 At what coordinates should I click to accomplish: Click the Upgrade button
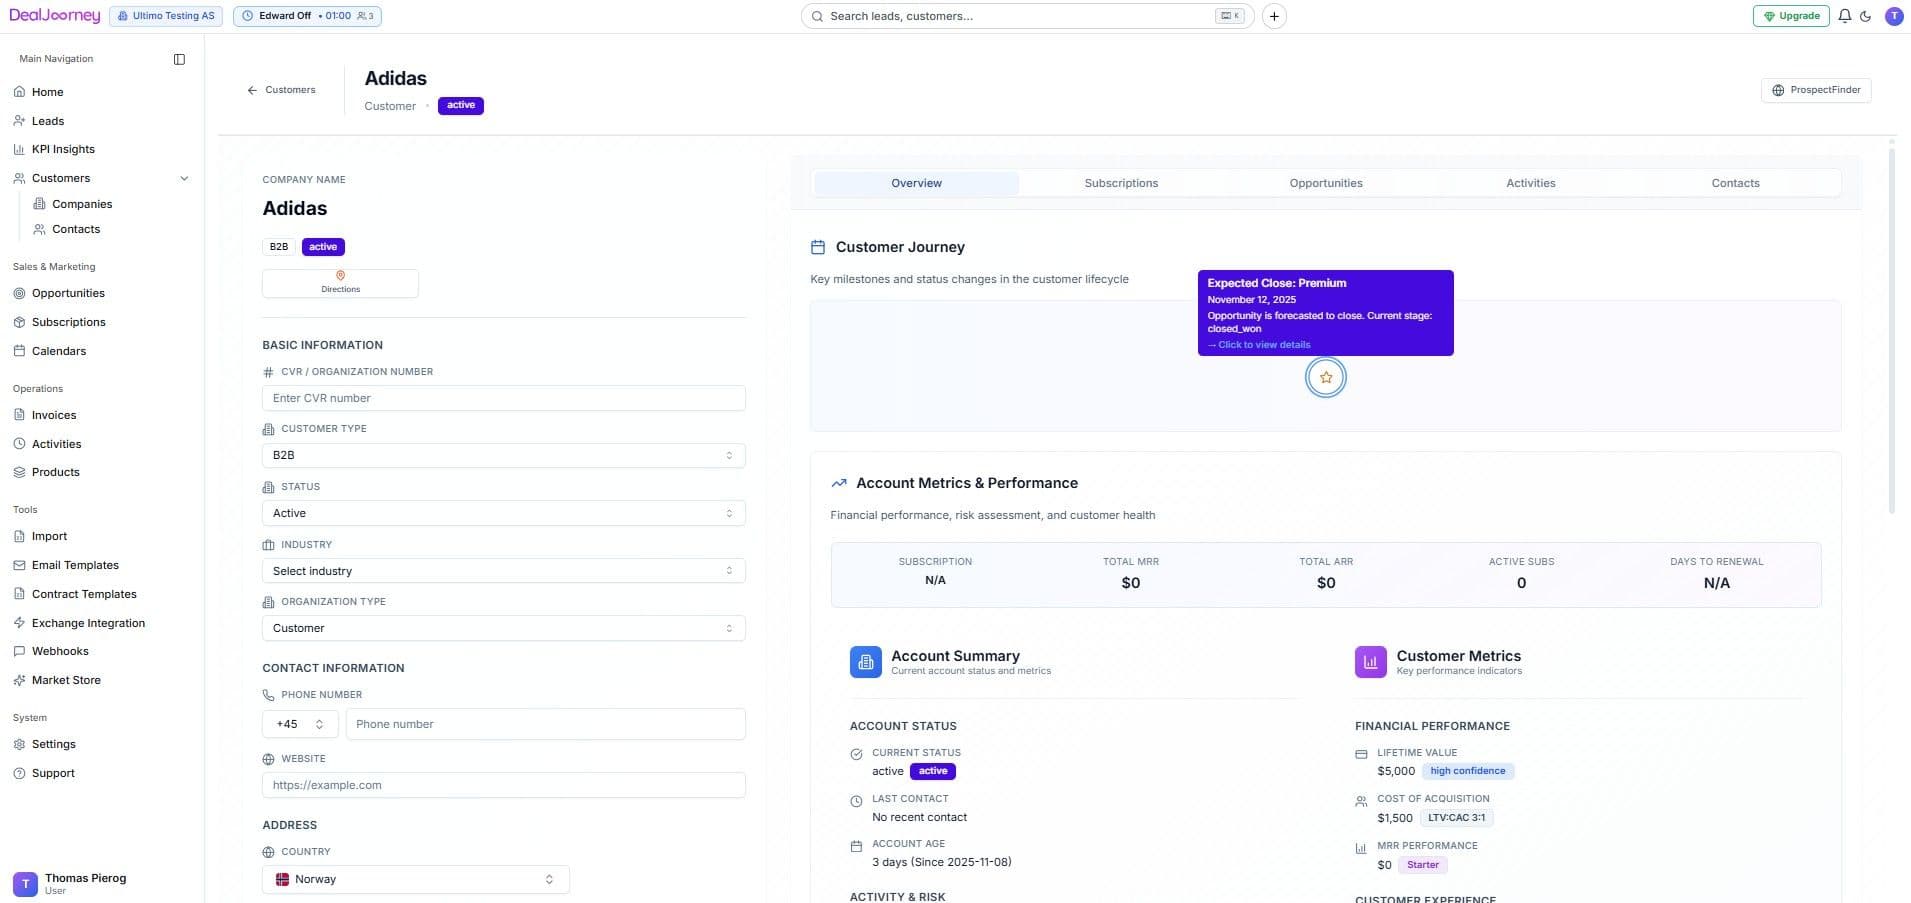[1791, 16]
